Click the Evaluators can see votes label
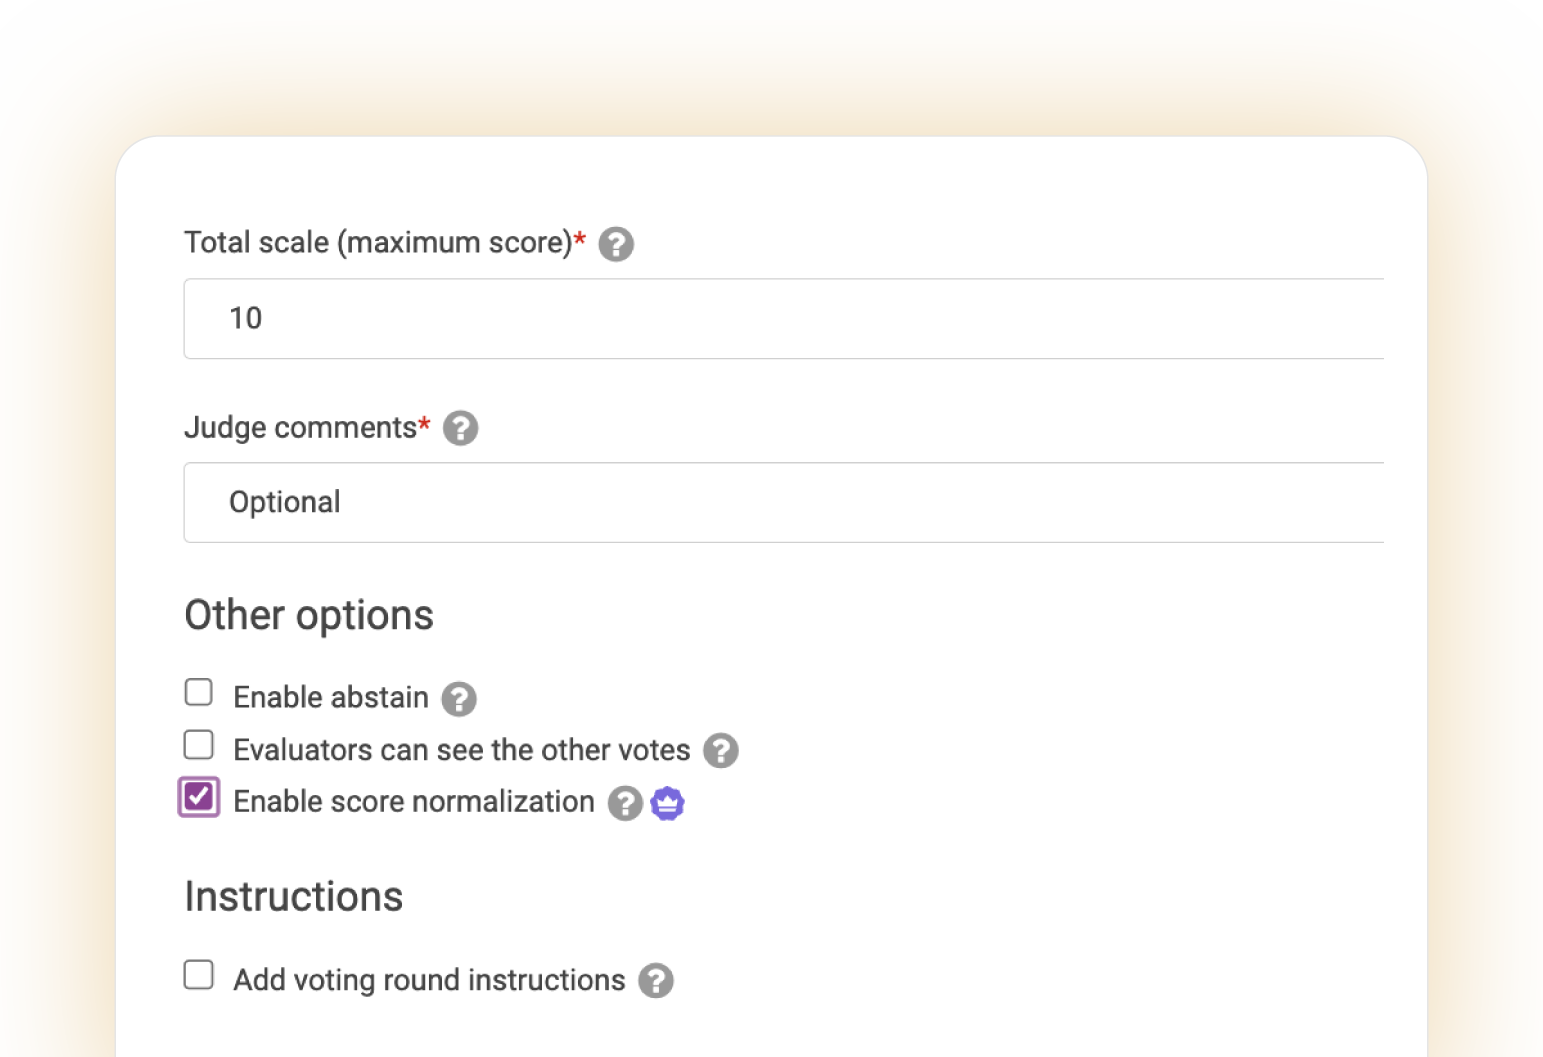The width and height of the screenshot is (1543, 1057). pos(461,750)
